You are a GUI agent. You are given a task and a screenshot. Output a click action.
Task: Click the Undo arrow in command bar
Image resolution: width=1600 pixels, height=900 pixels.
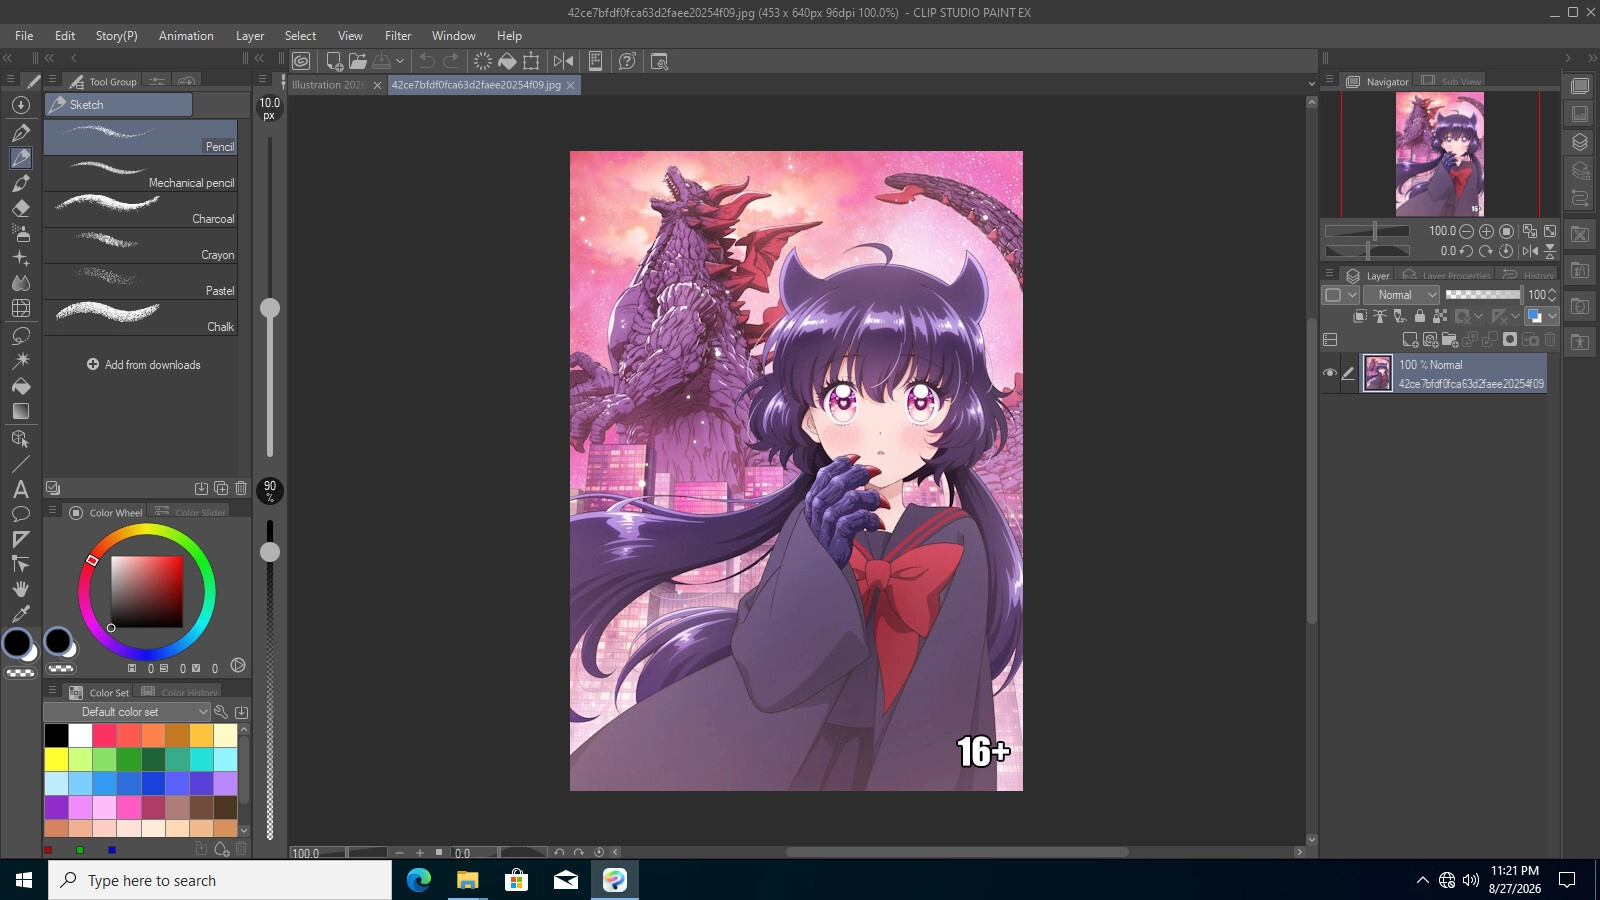(x=427, y=61)
